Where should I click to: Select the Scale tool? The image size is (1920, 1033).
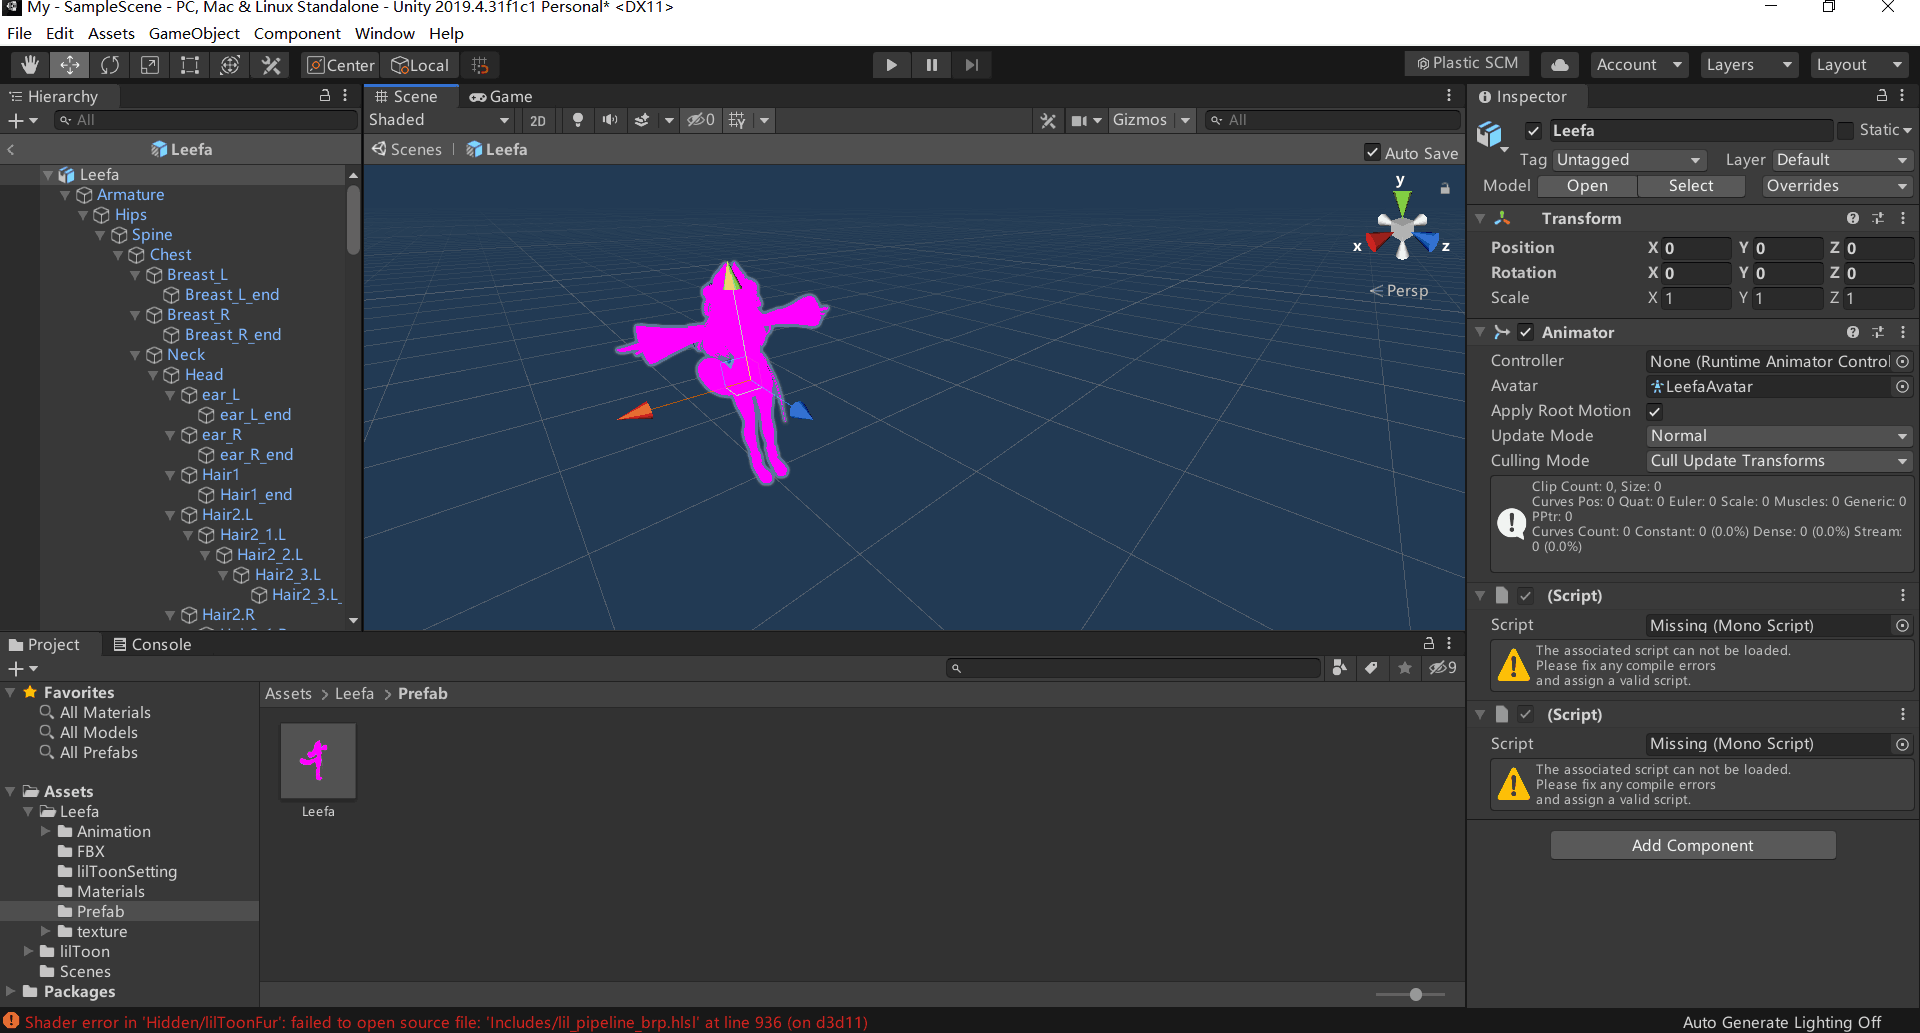tap(150, 65)
